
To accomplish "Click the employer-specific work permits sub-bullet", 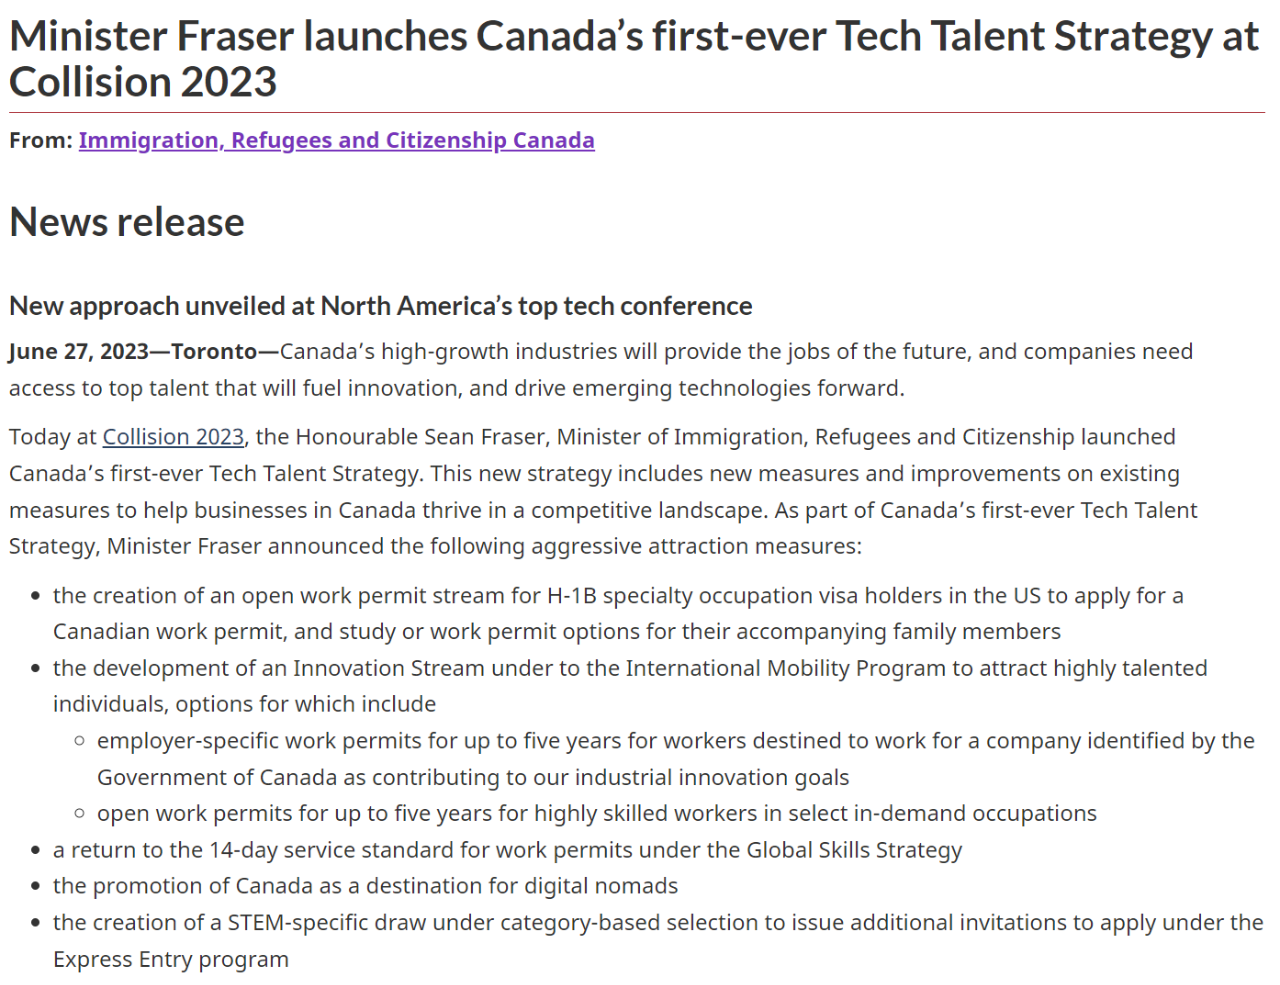I will tap(675, 742).
